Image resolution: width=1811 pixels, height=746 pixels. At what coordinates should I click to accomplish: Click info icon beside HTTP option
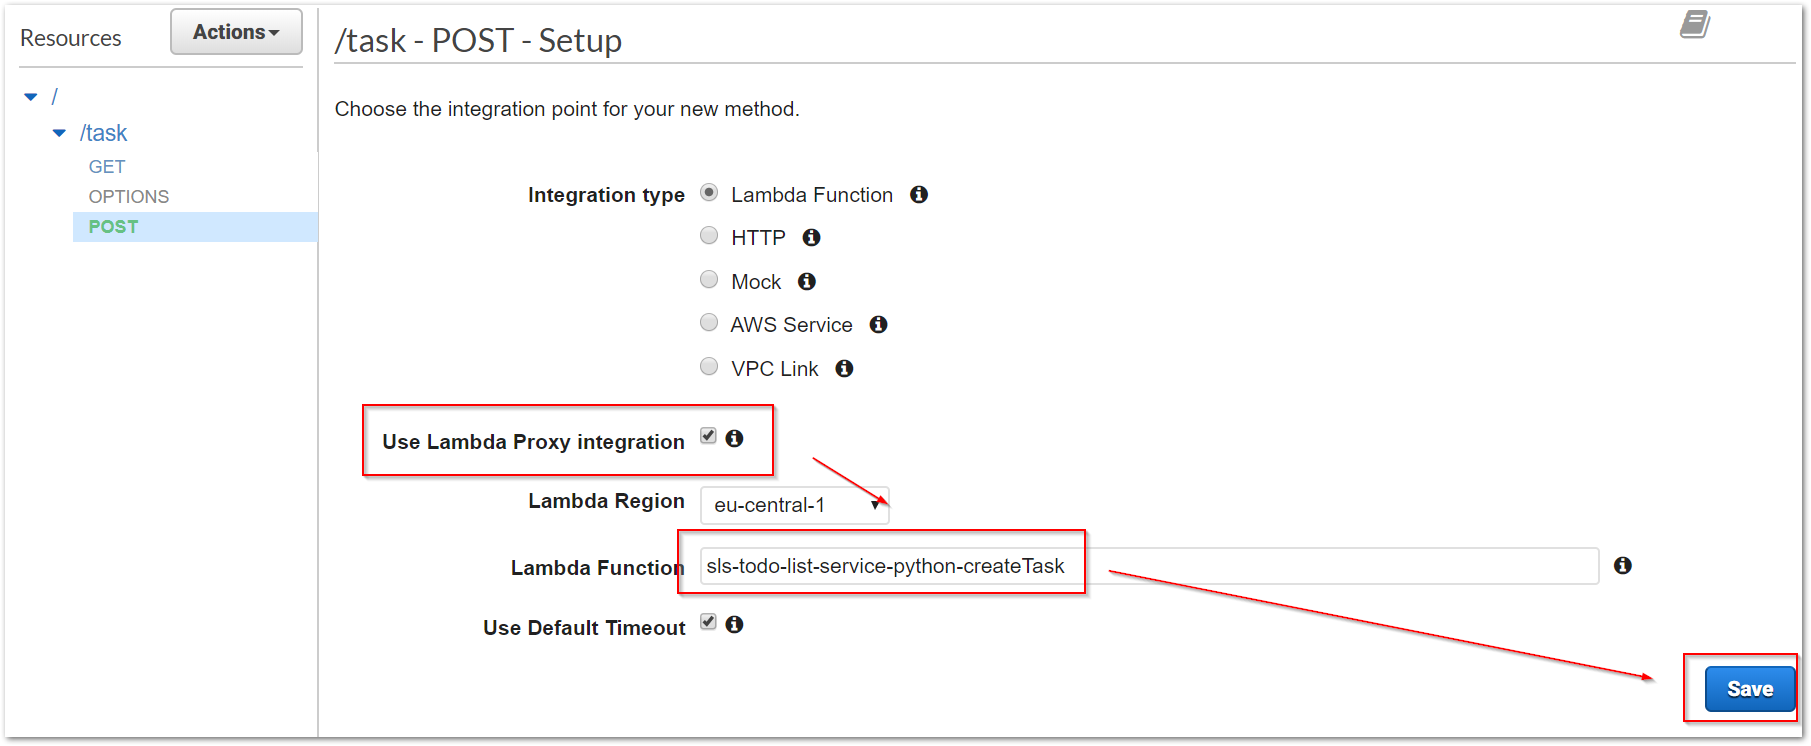[x=811, y=237]
